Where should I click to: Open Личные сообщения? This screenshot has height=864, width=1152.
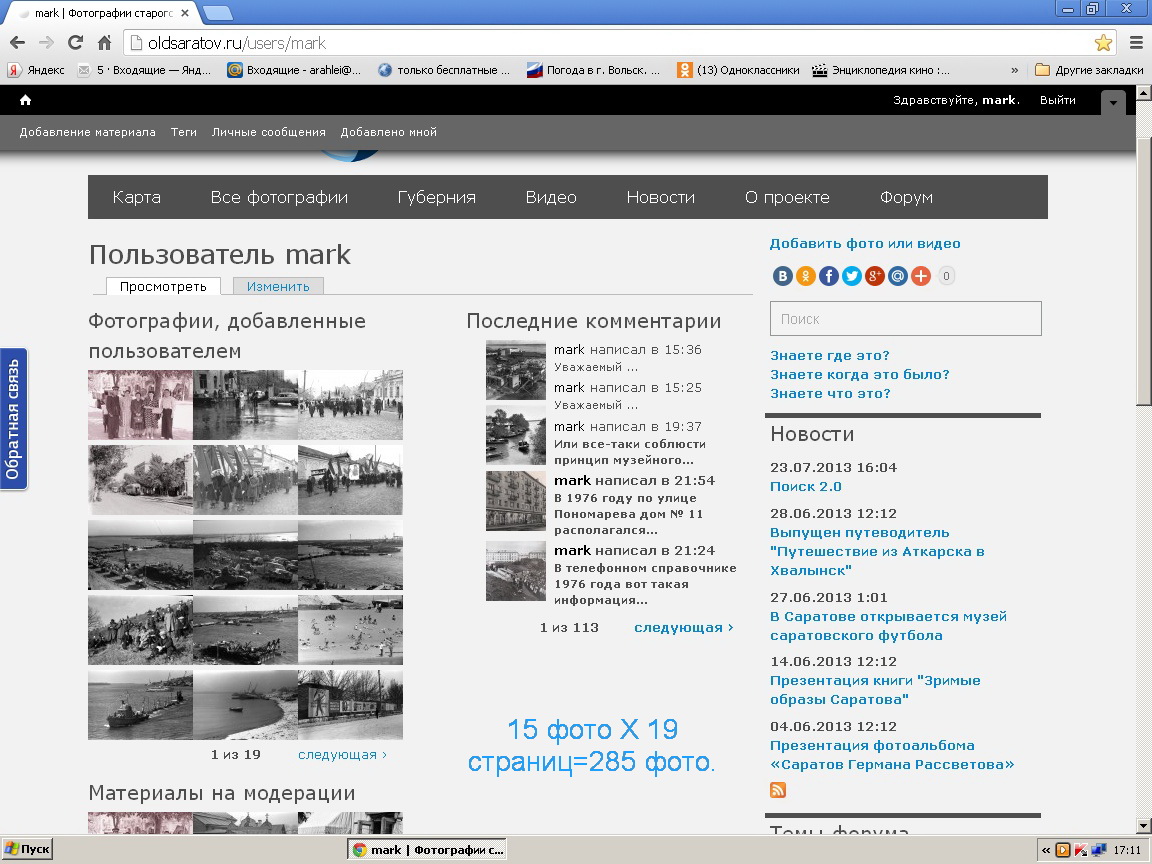(x=268, y=132)
